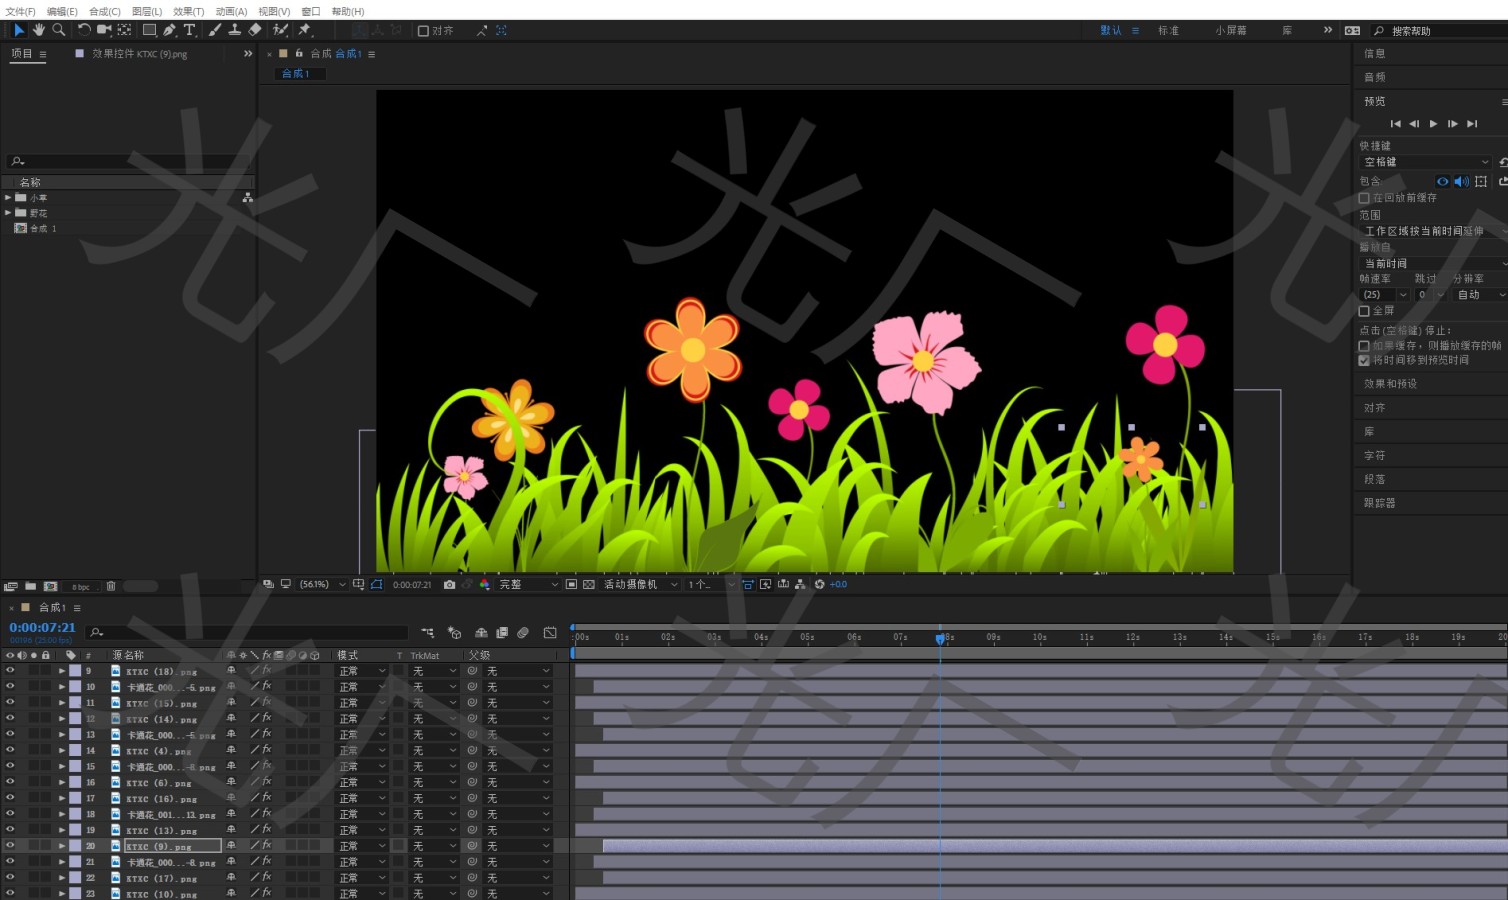Viewport: 1508px width, 900px height.
Task: Click the new composition icon in project panel
Action: point(50,586)
